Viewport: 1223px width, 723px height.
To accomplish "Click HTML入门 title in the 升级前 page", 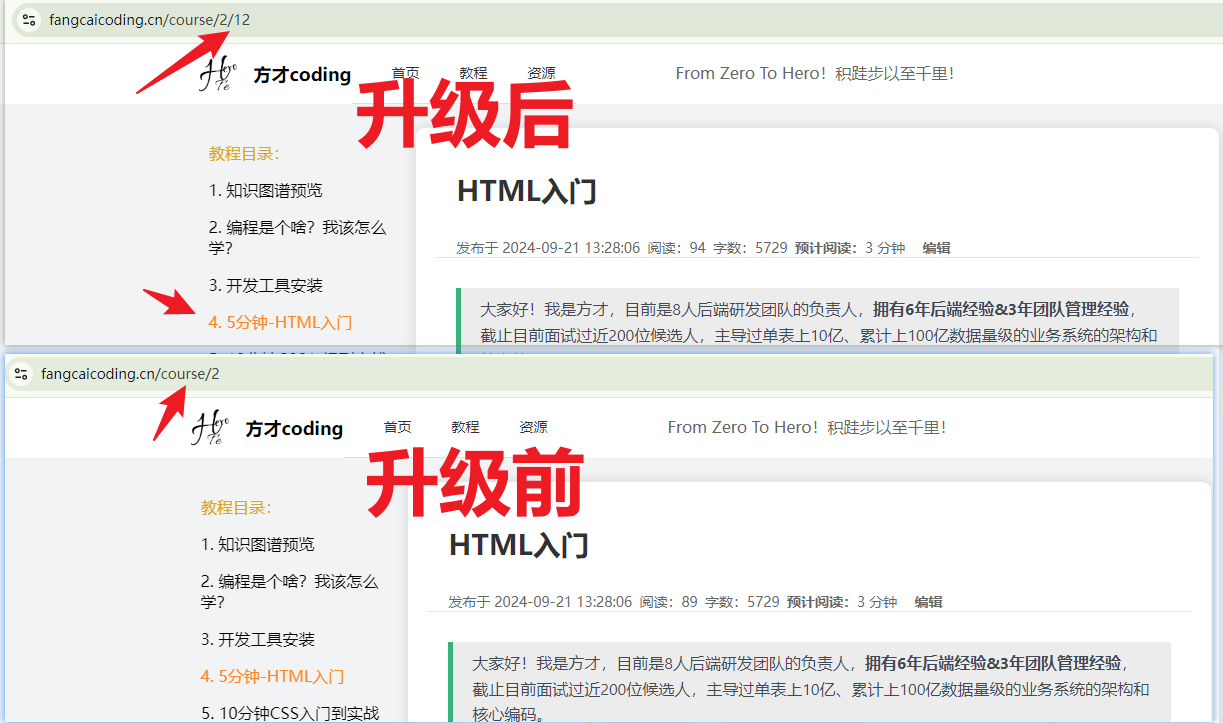I will coord(519,545).
